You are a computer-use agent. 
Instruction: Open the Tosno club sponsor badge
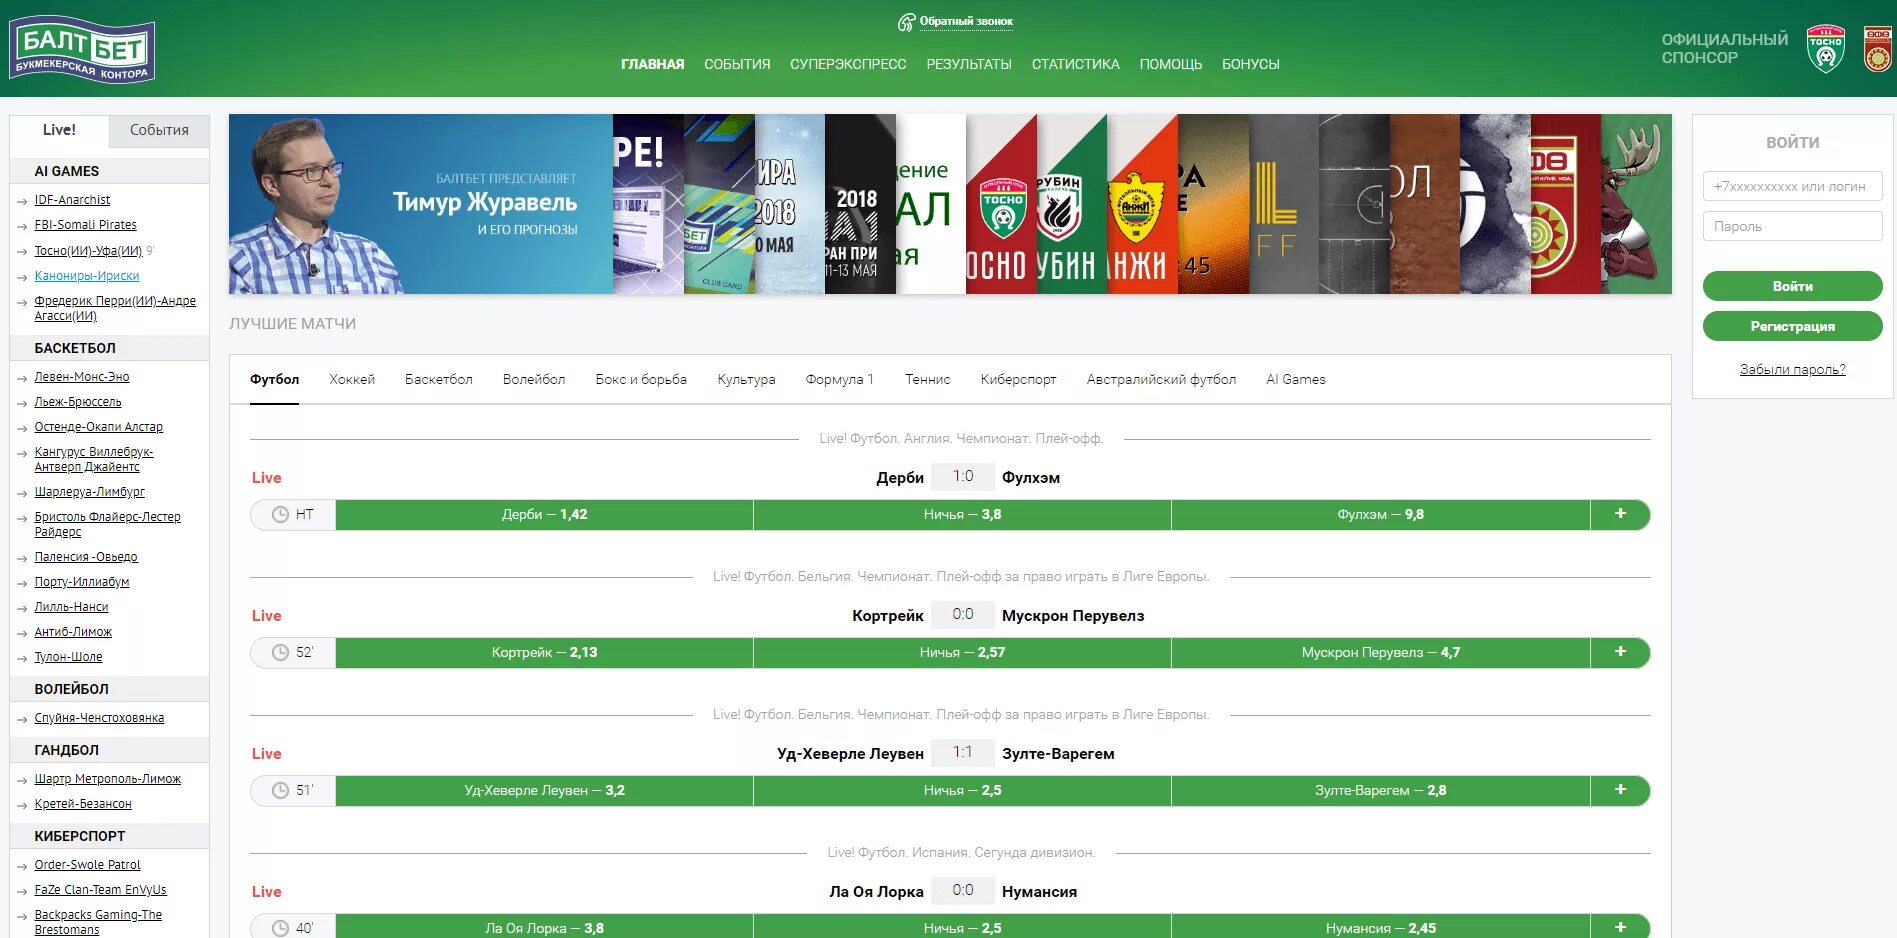[1825, 49]
